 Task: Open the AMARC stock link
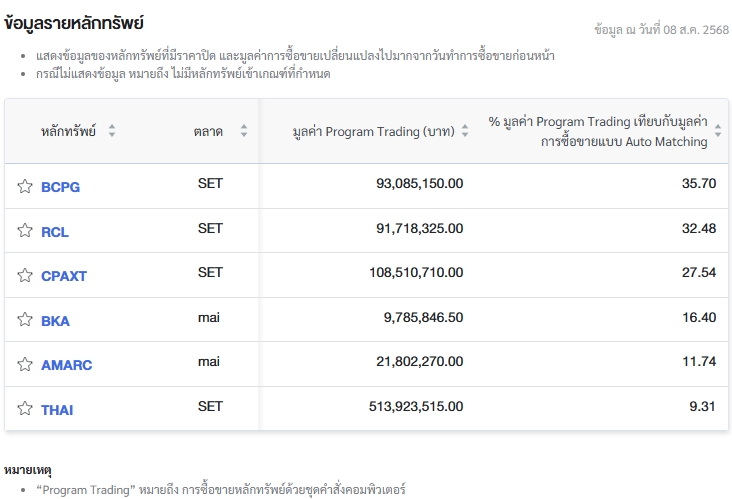coord(66,365)
